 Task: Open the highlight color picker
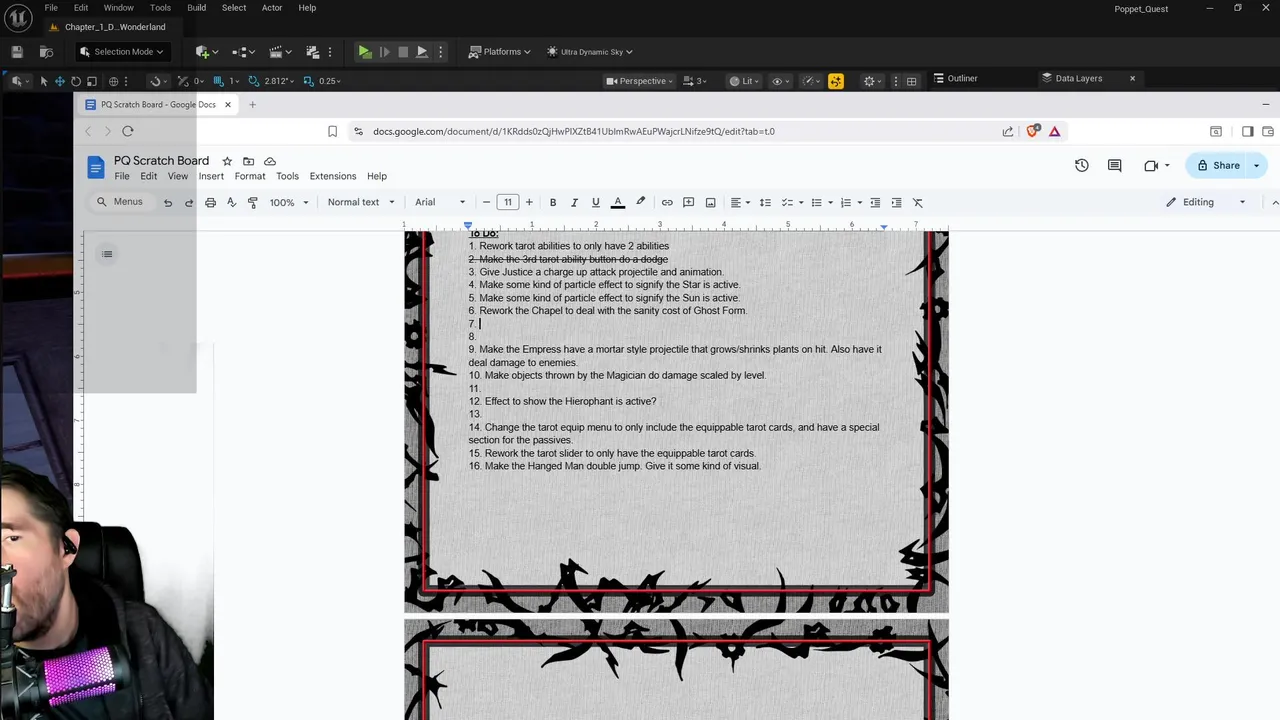(x=641, y=202)
